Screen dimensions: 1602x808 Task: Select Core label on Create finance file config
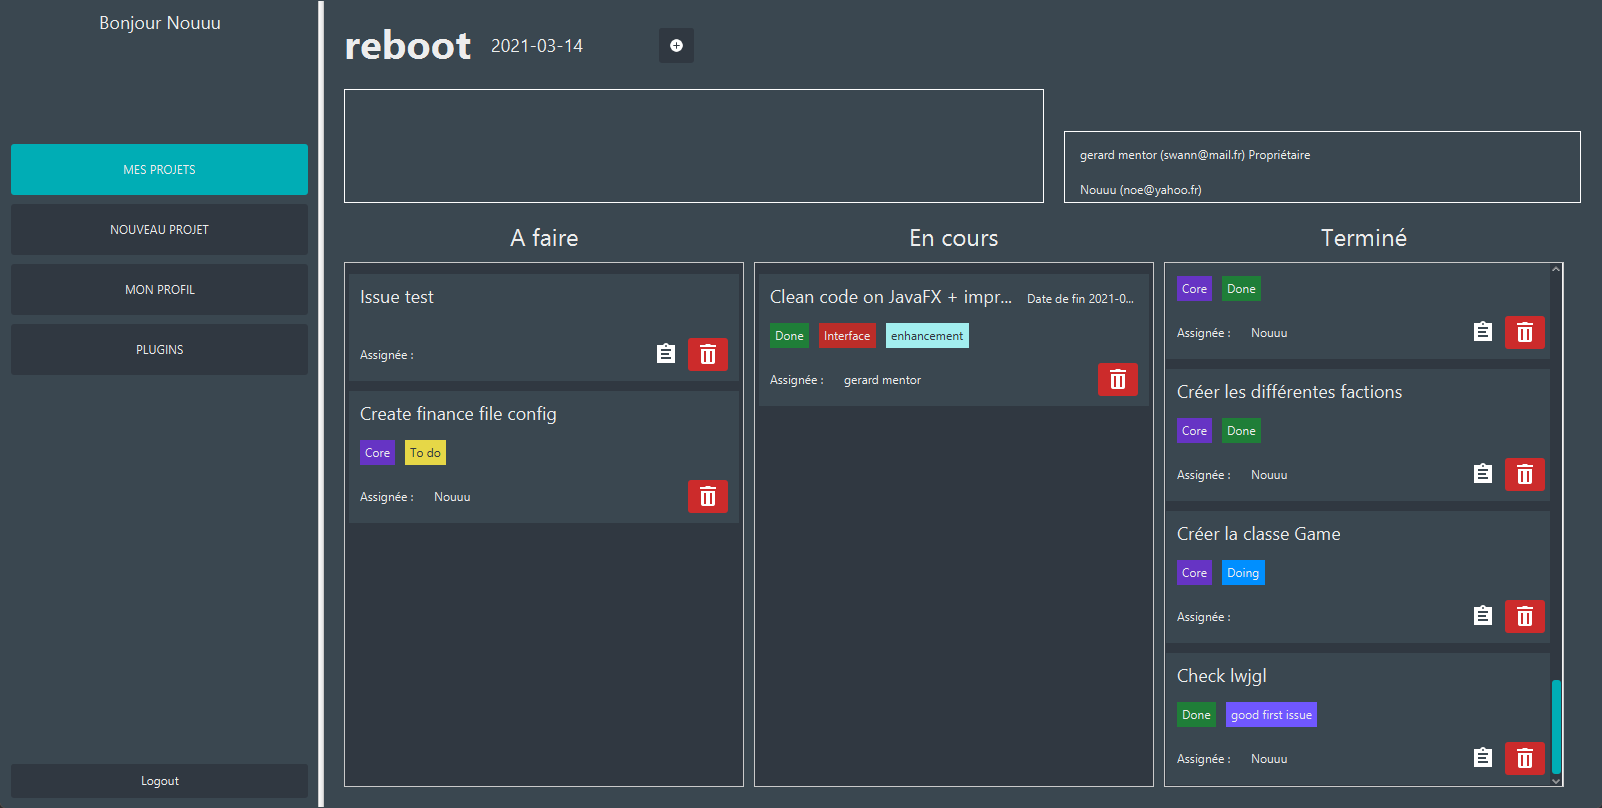click(x=377, y=453)
